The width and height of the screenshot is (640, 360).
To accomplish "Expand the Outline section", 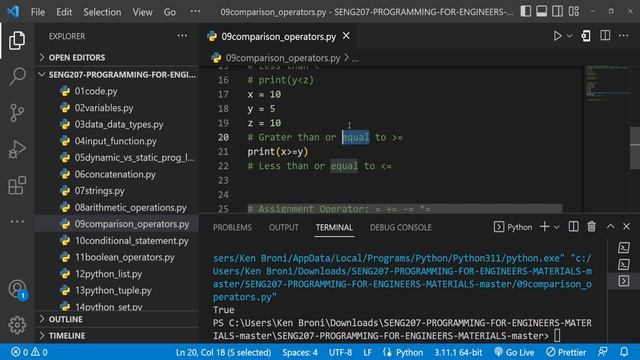I will [x=116, y=319].
